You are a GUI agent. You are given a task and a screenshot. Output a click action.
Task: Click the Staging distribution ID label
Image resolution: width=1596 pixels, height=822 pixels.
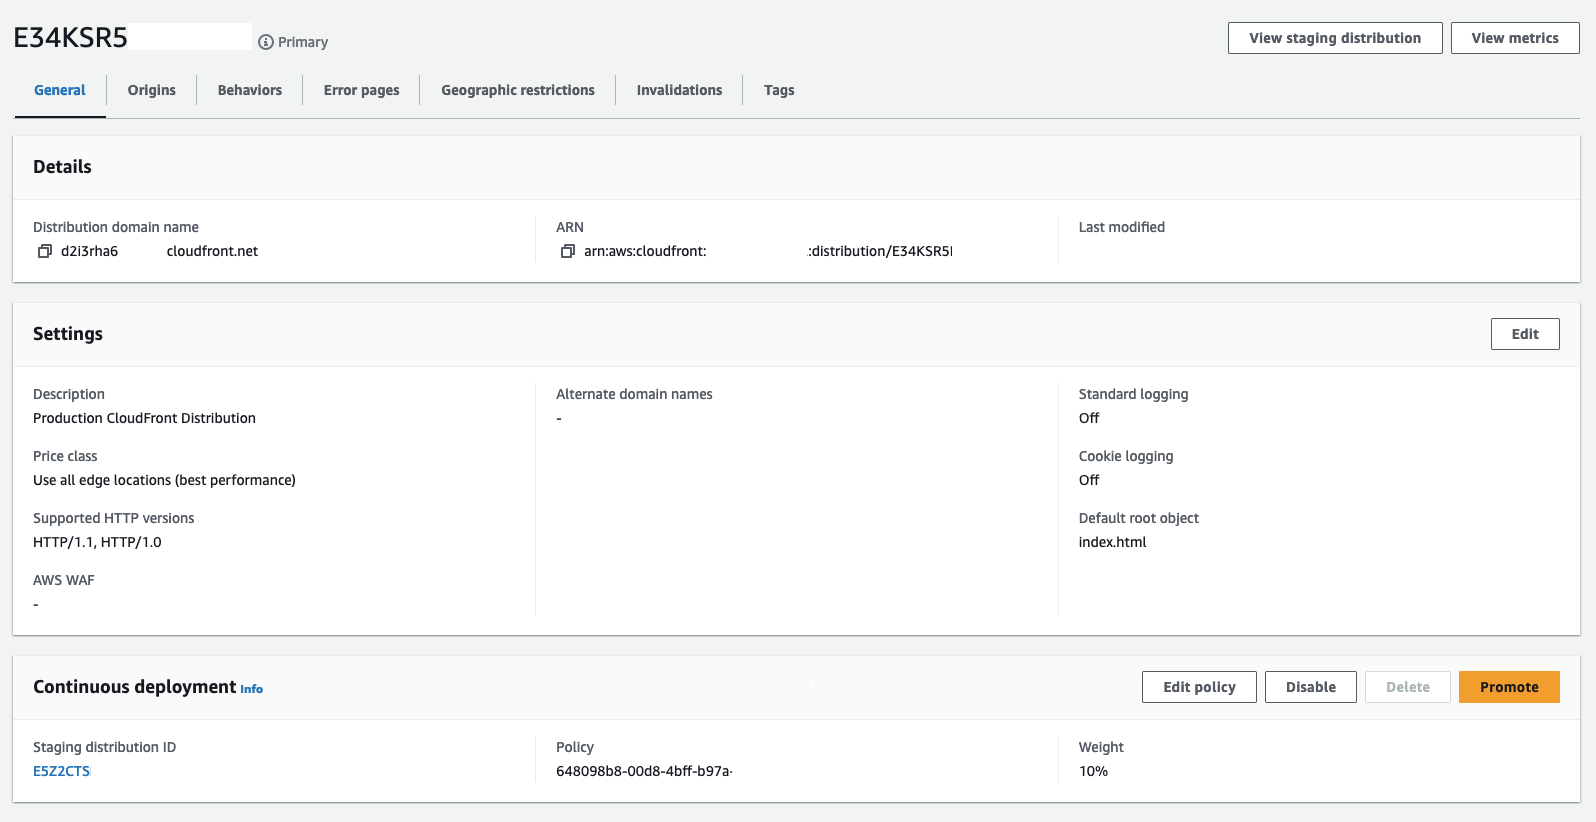click(x=104, y=747)
